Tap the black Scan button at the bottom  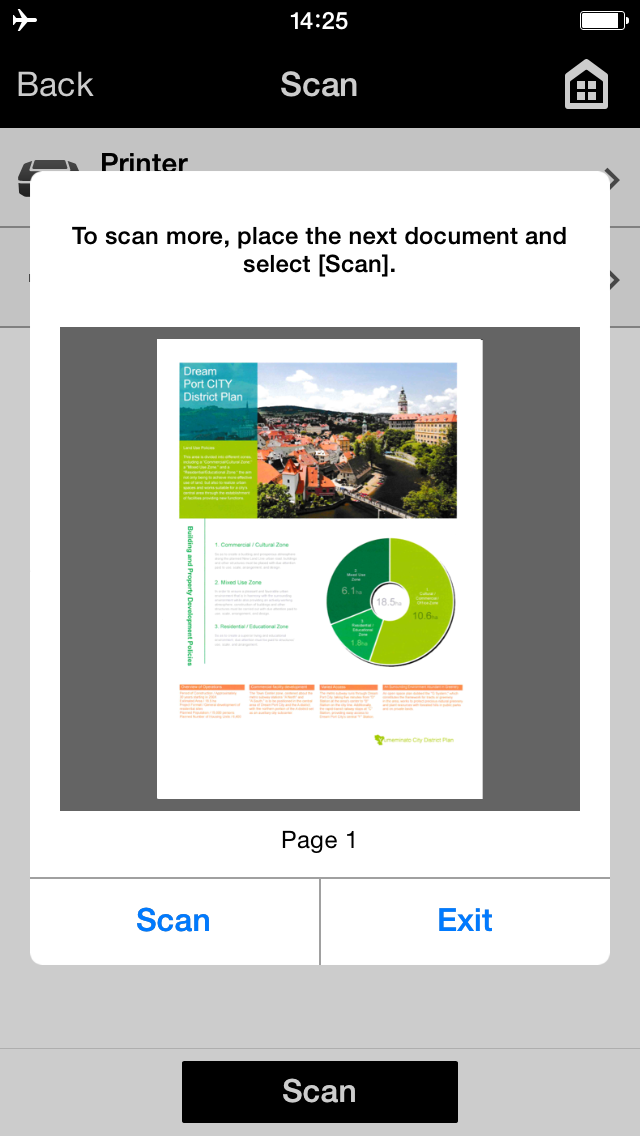[320, 1091]
